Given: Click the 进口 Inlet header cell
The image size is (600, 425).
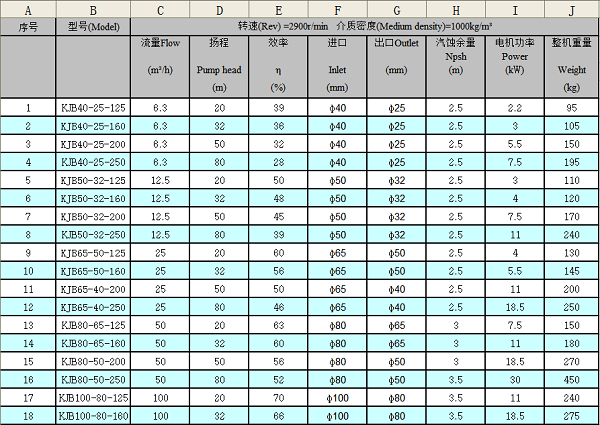Looking at the screenshot, I should click(338, 65).
